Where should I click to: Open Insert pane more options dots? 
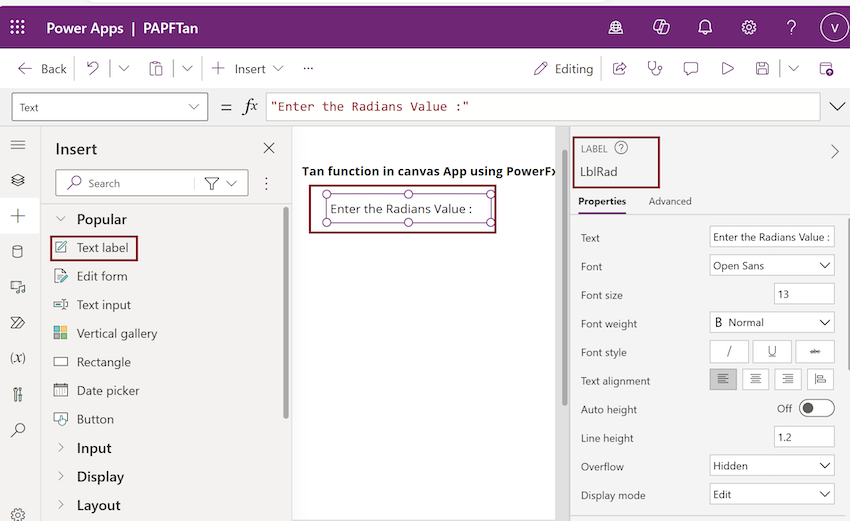click(266, 184)
